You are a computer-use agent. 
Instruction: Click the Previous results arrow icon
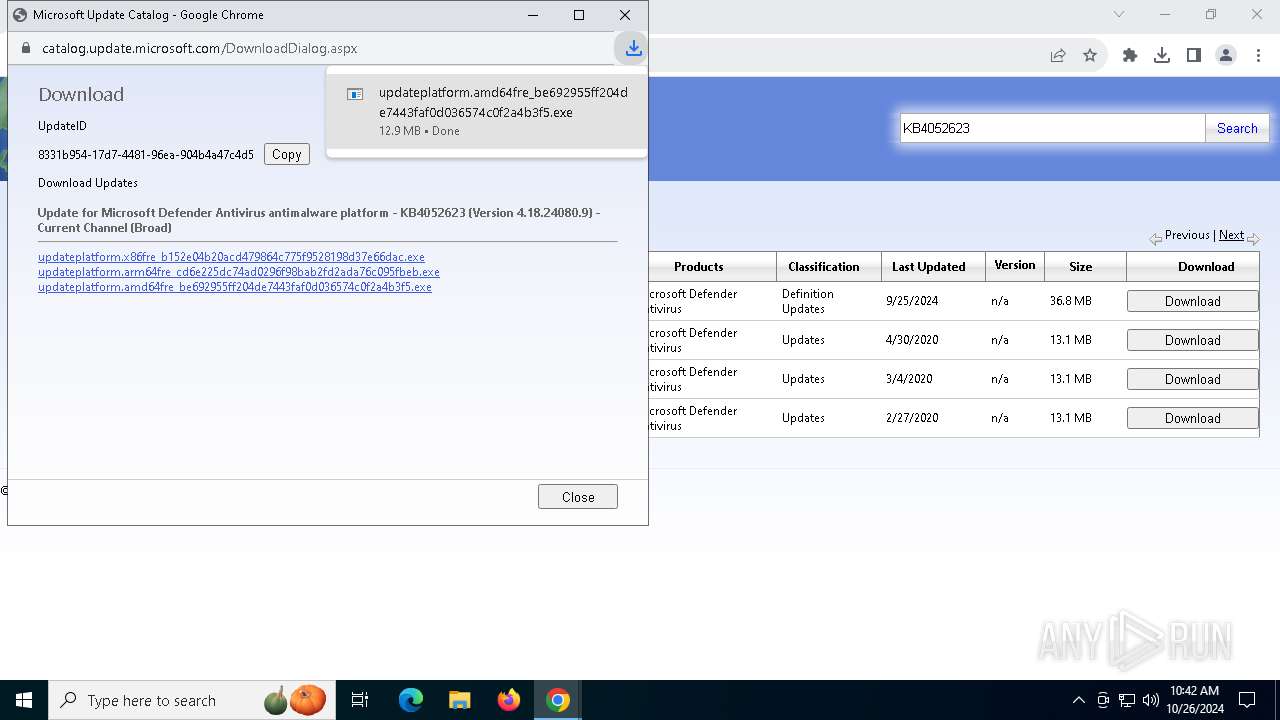click(x=1155, y=239)
